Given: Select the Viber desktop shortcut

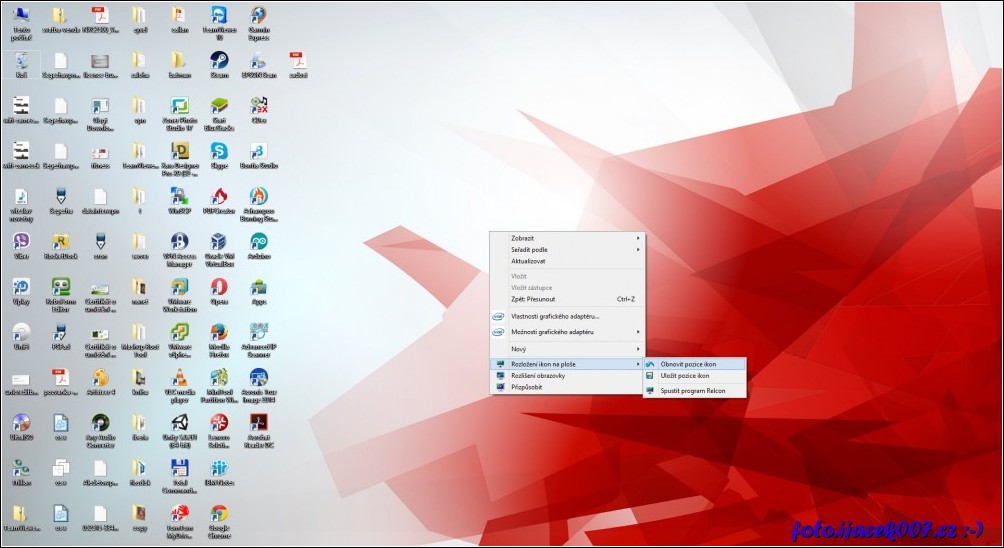Looking at the screenshot, I should click(21, 242).
